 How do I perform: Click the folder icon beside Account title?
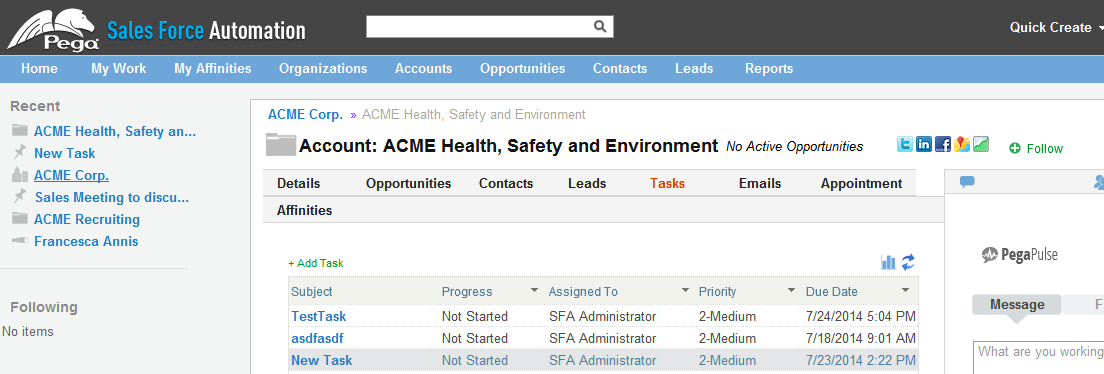click(280, 144)
